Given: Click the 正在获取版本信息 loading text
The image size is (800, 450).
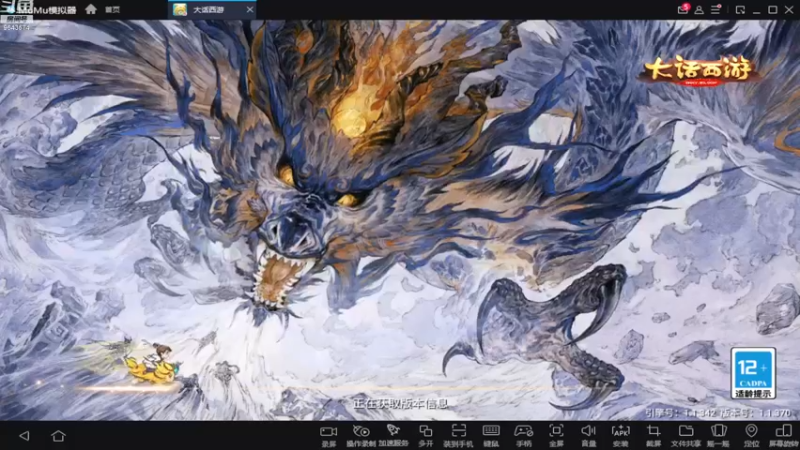Looking at the screenshot, I should click(401, 404).
